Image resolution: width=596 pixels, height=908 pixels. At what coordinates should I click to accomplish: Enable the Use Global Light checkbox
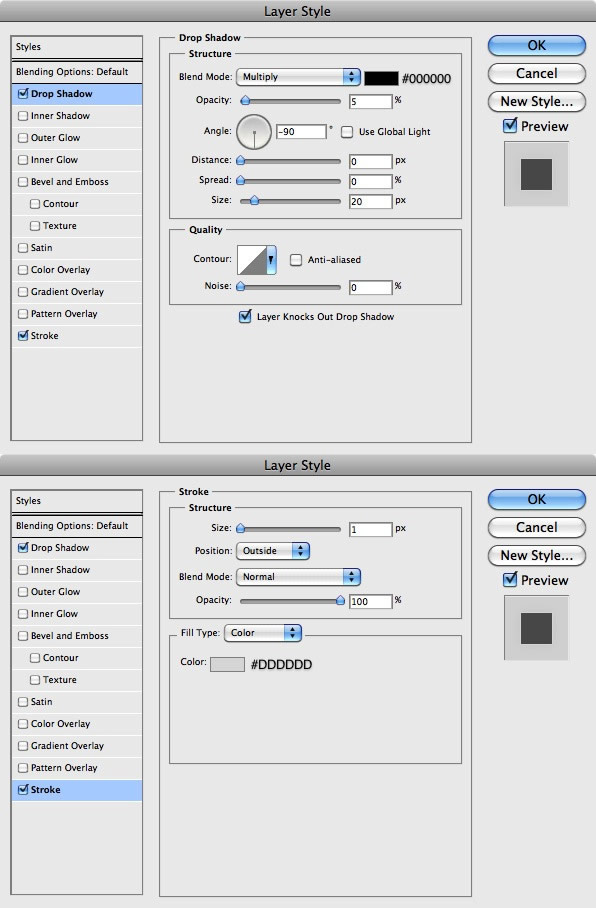click(347, 132)
